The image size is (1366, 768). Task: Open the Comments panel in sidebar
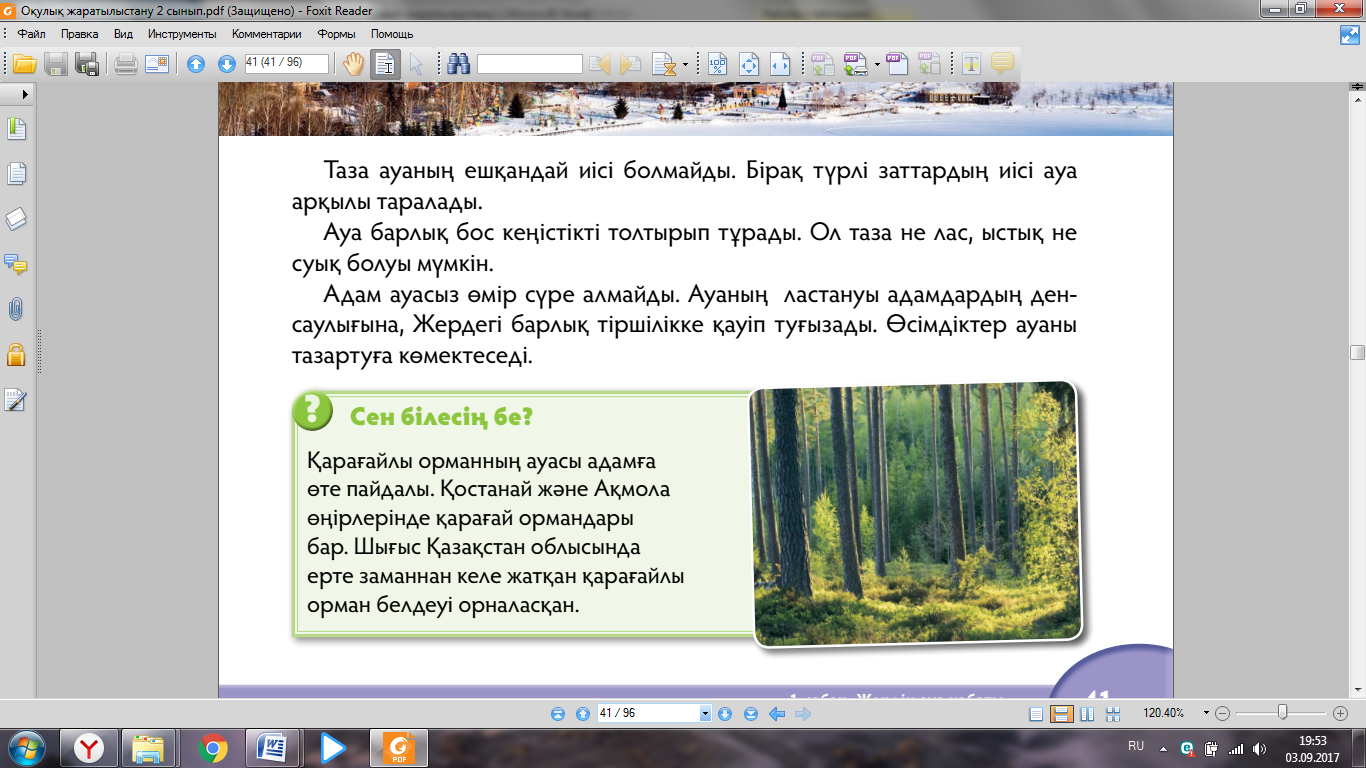17,264
